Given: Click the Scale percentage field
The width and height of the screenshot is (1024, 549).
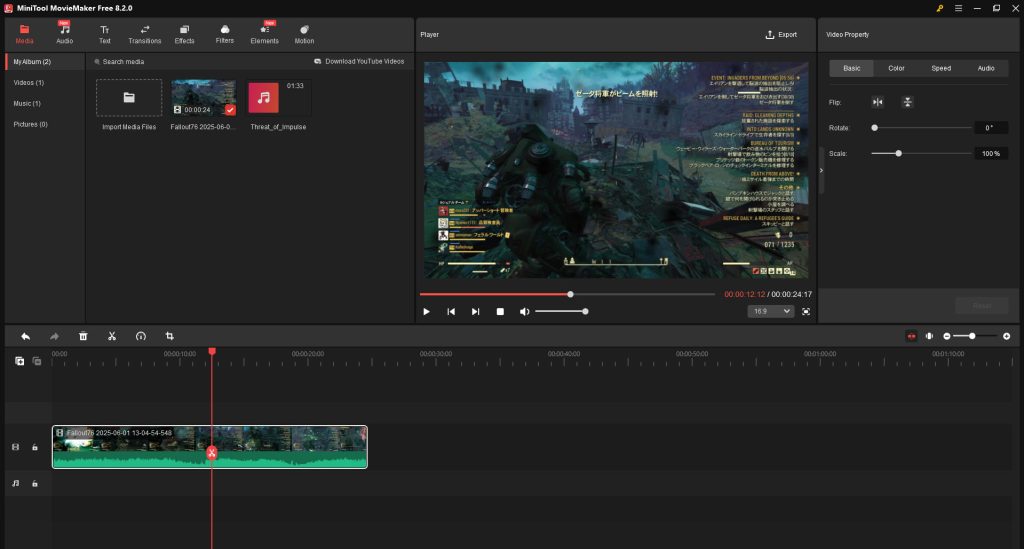Looking at the screenshot, I should (991, 153).
